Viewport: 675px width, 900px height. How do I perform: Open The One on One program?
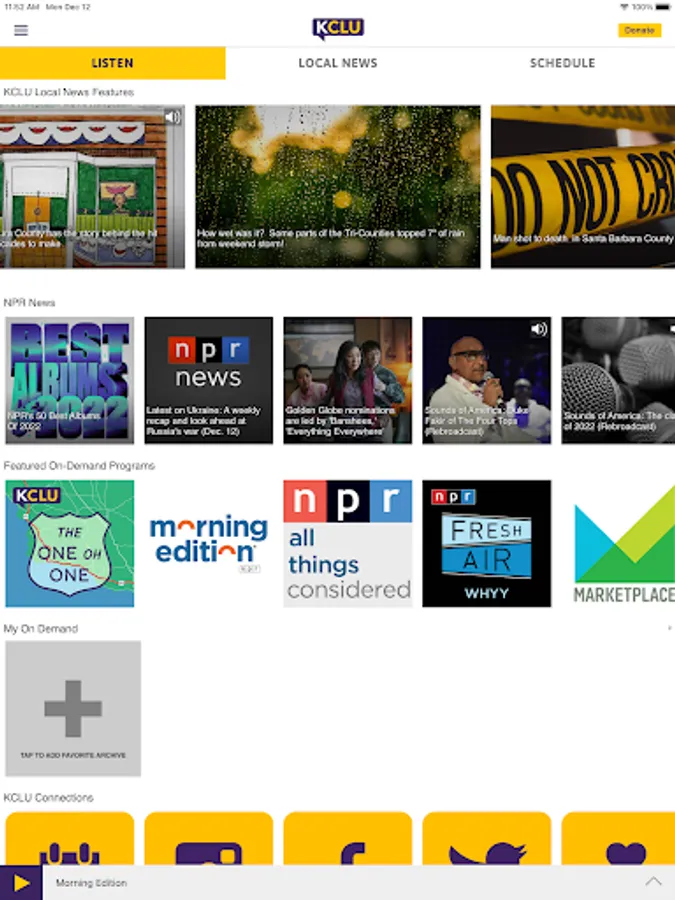point(69,544)
